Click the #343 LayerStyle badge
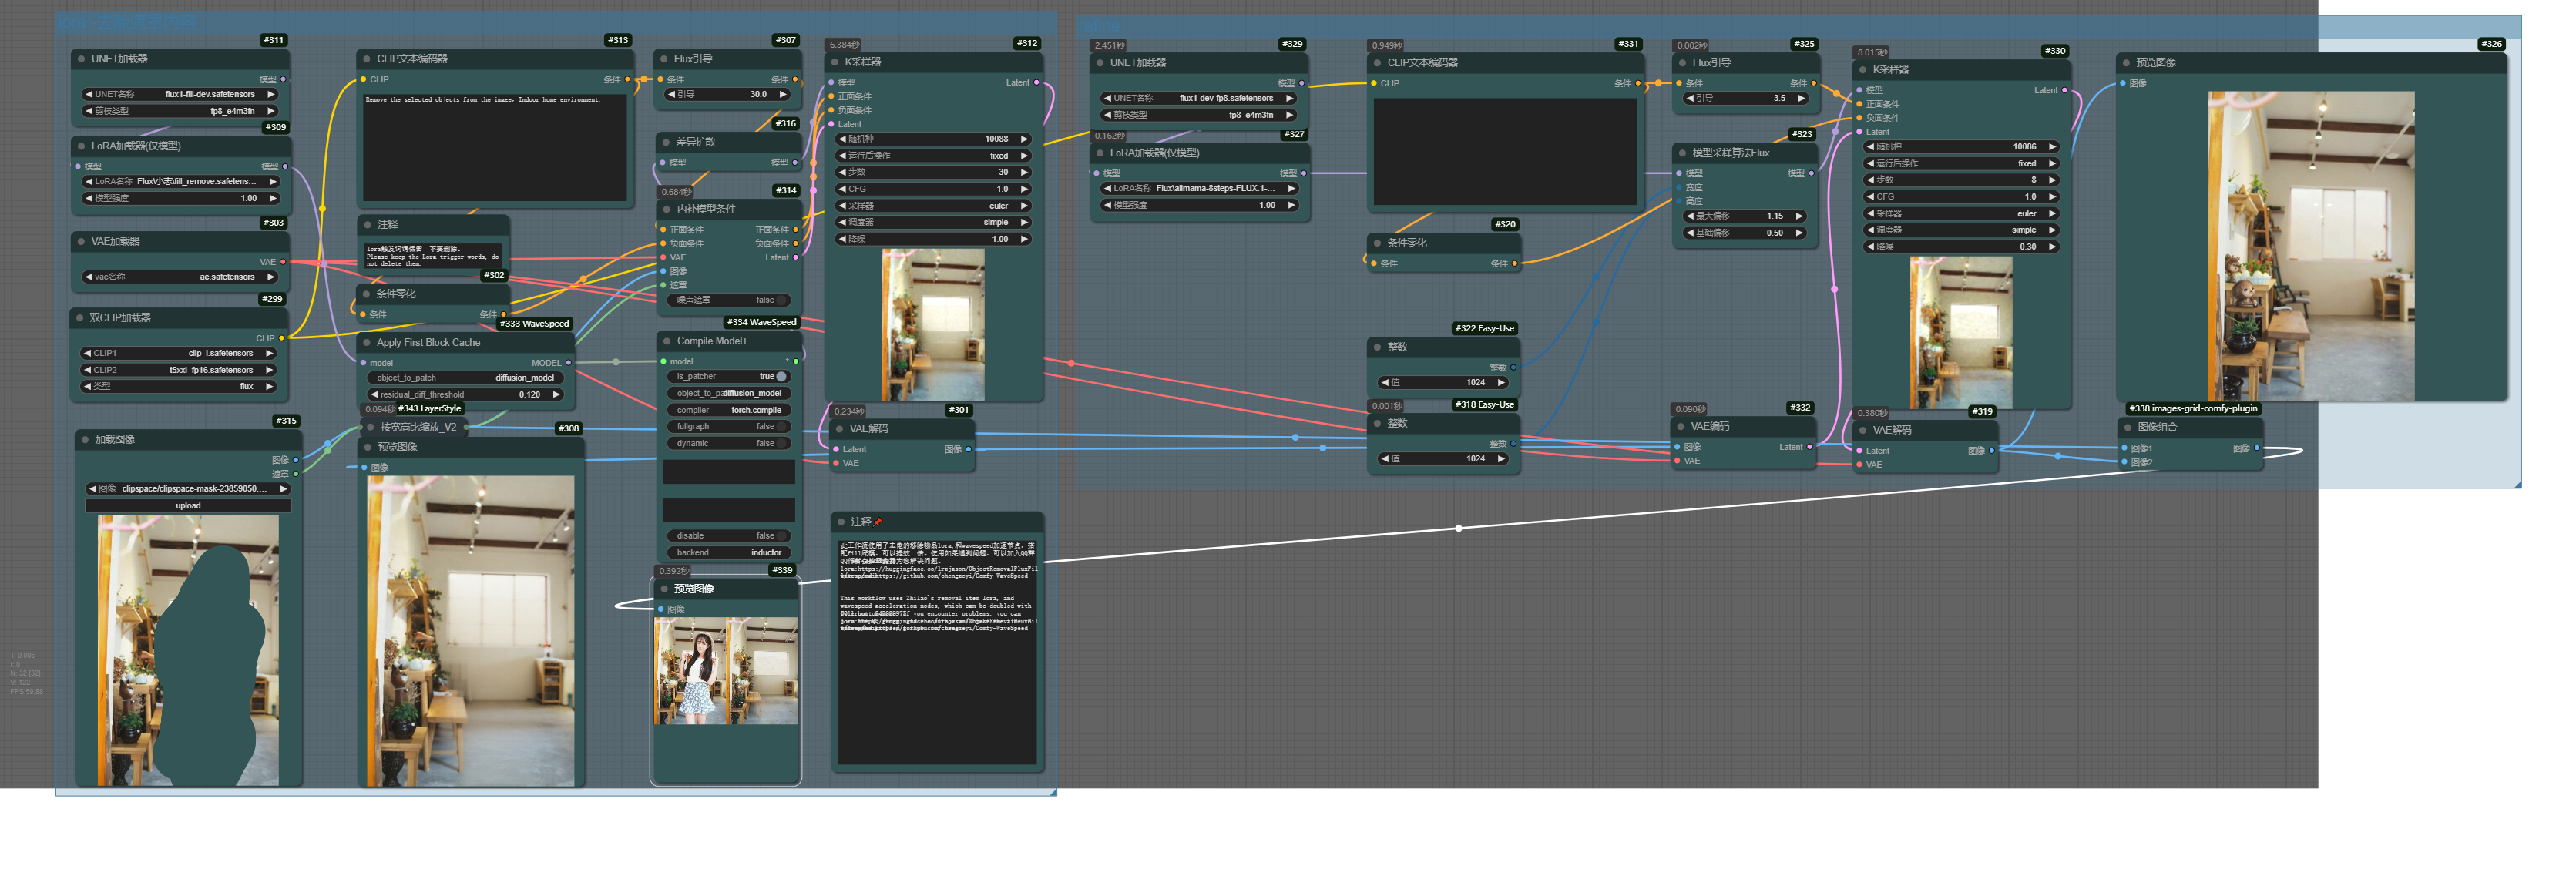Screen dimensions: 2576x876 [x=430, y=408]
